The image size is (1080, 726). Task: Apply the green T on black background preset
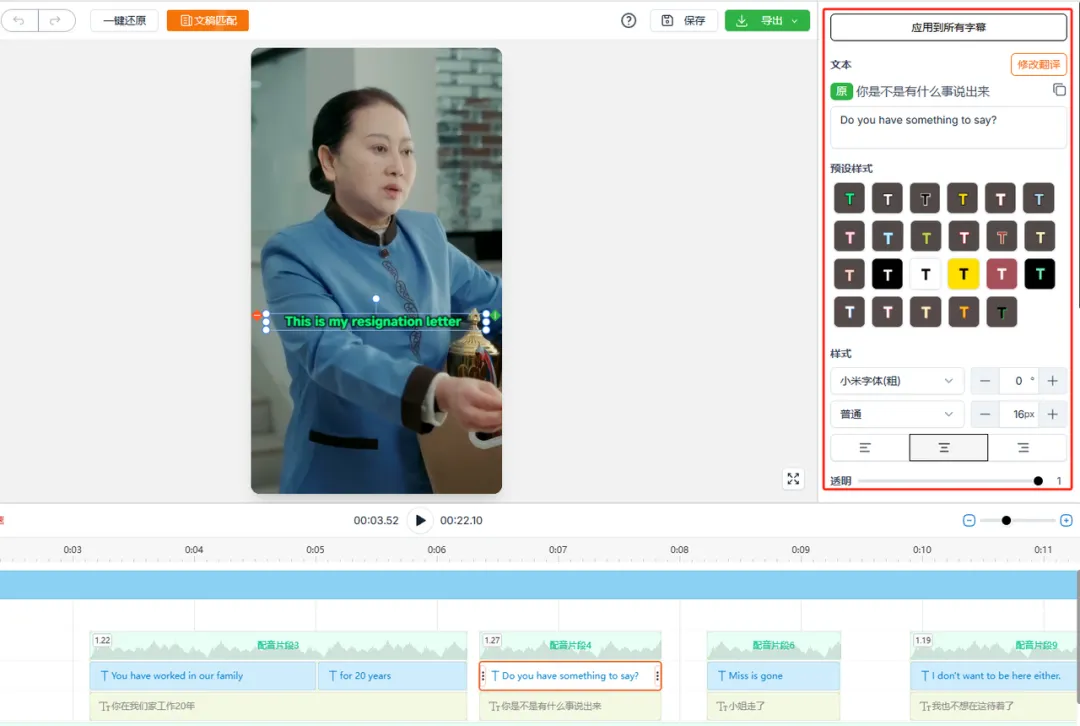pos(1039,275)
